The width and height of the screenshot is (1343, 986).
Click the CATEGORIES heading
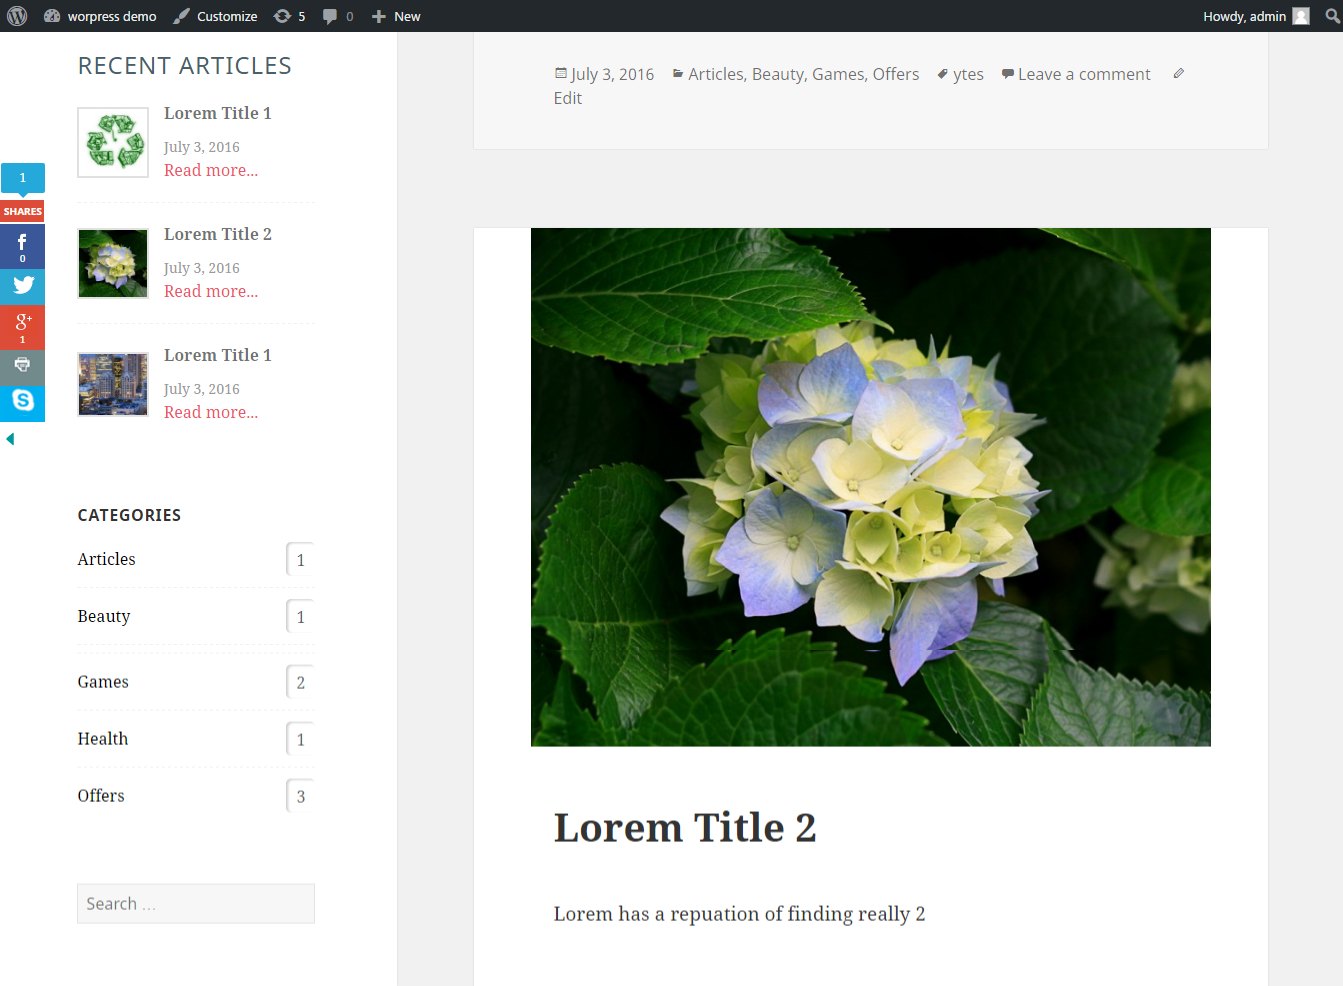(129, 515)
